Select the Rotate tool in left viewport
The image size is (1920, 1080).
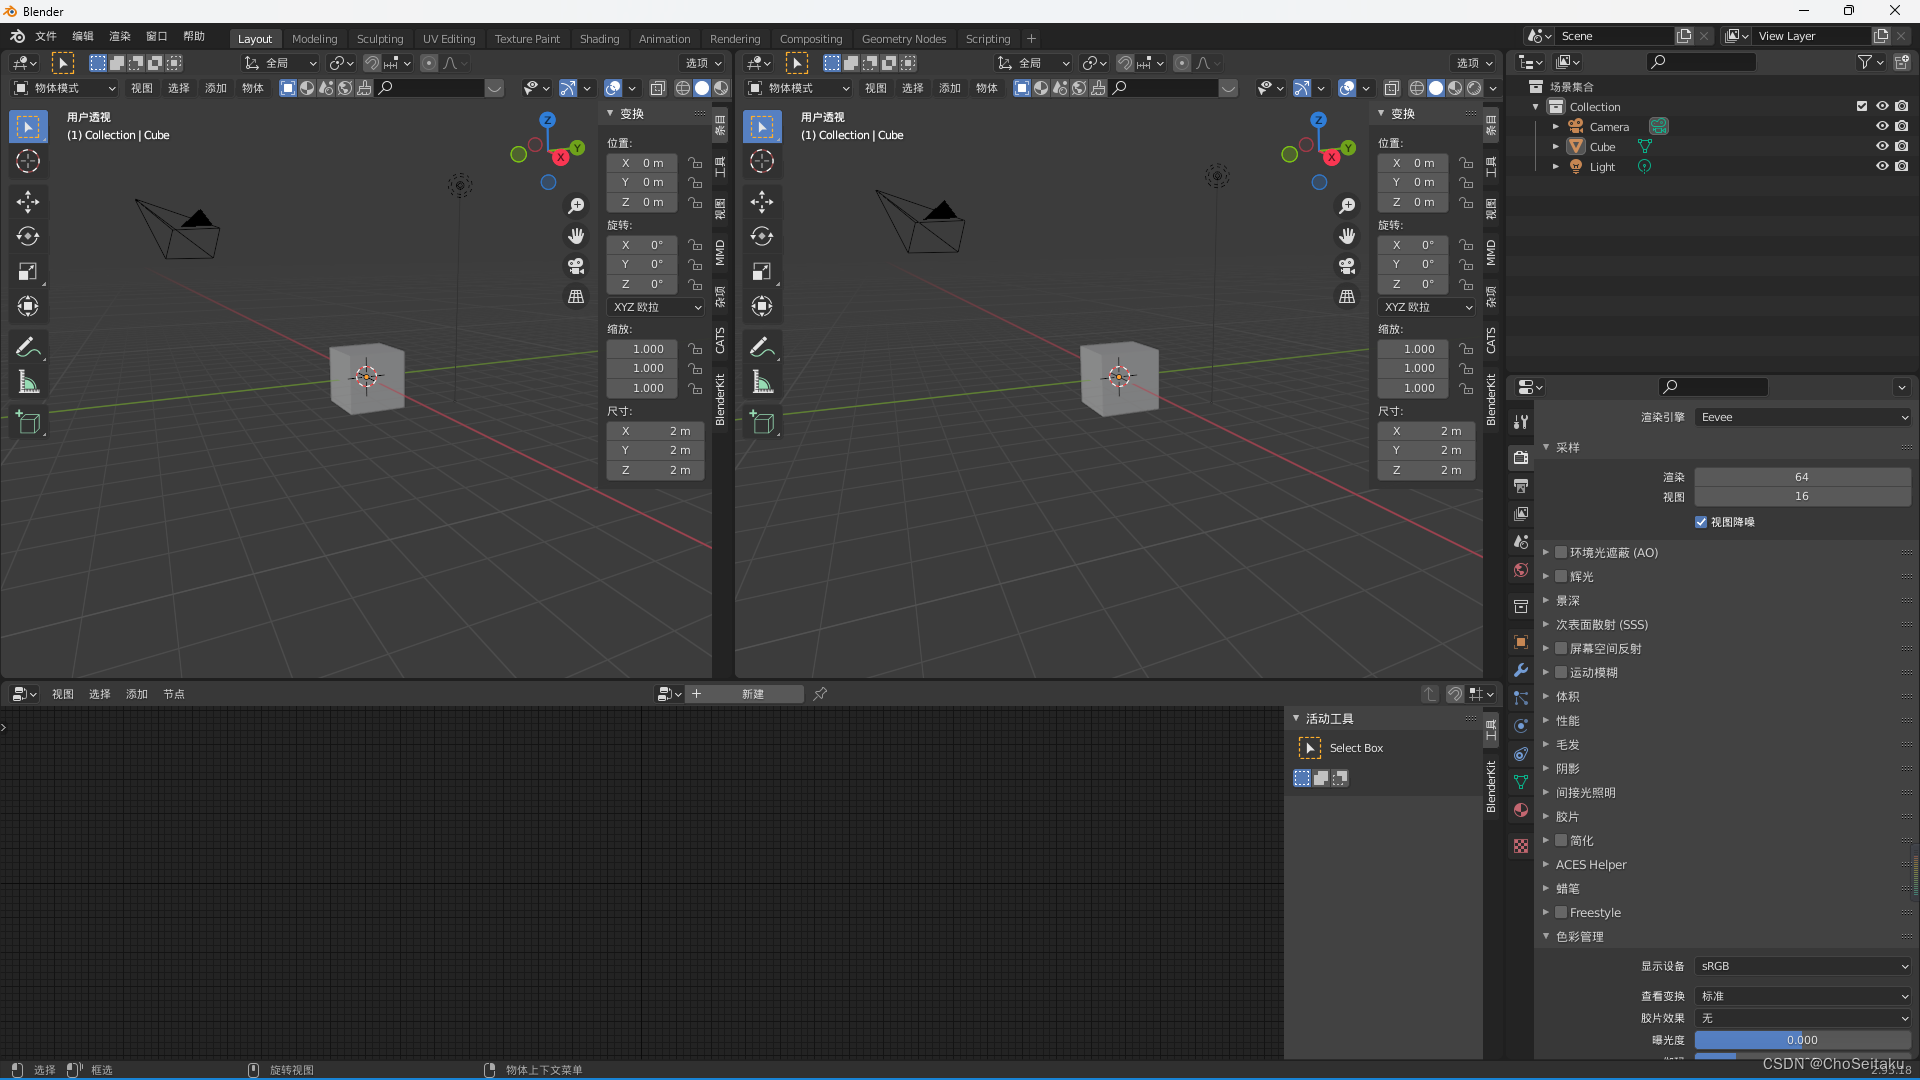(28, 237)
